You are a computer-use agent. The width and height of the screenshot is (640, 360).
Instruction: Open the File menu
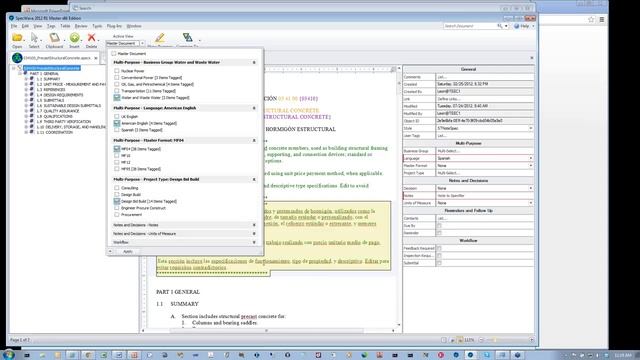pyautogui.click(x=14, y=26)
